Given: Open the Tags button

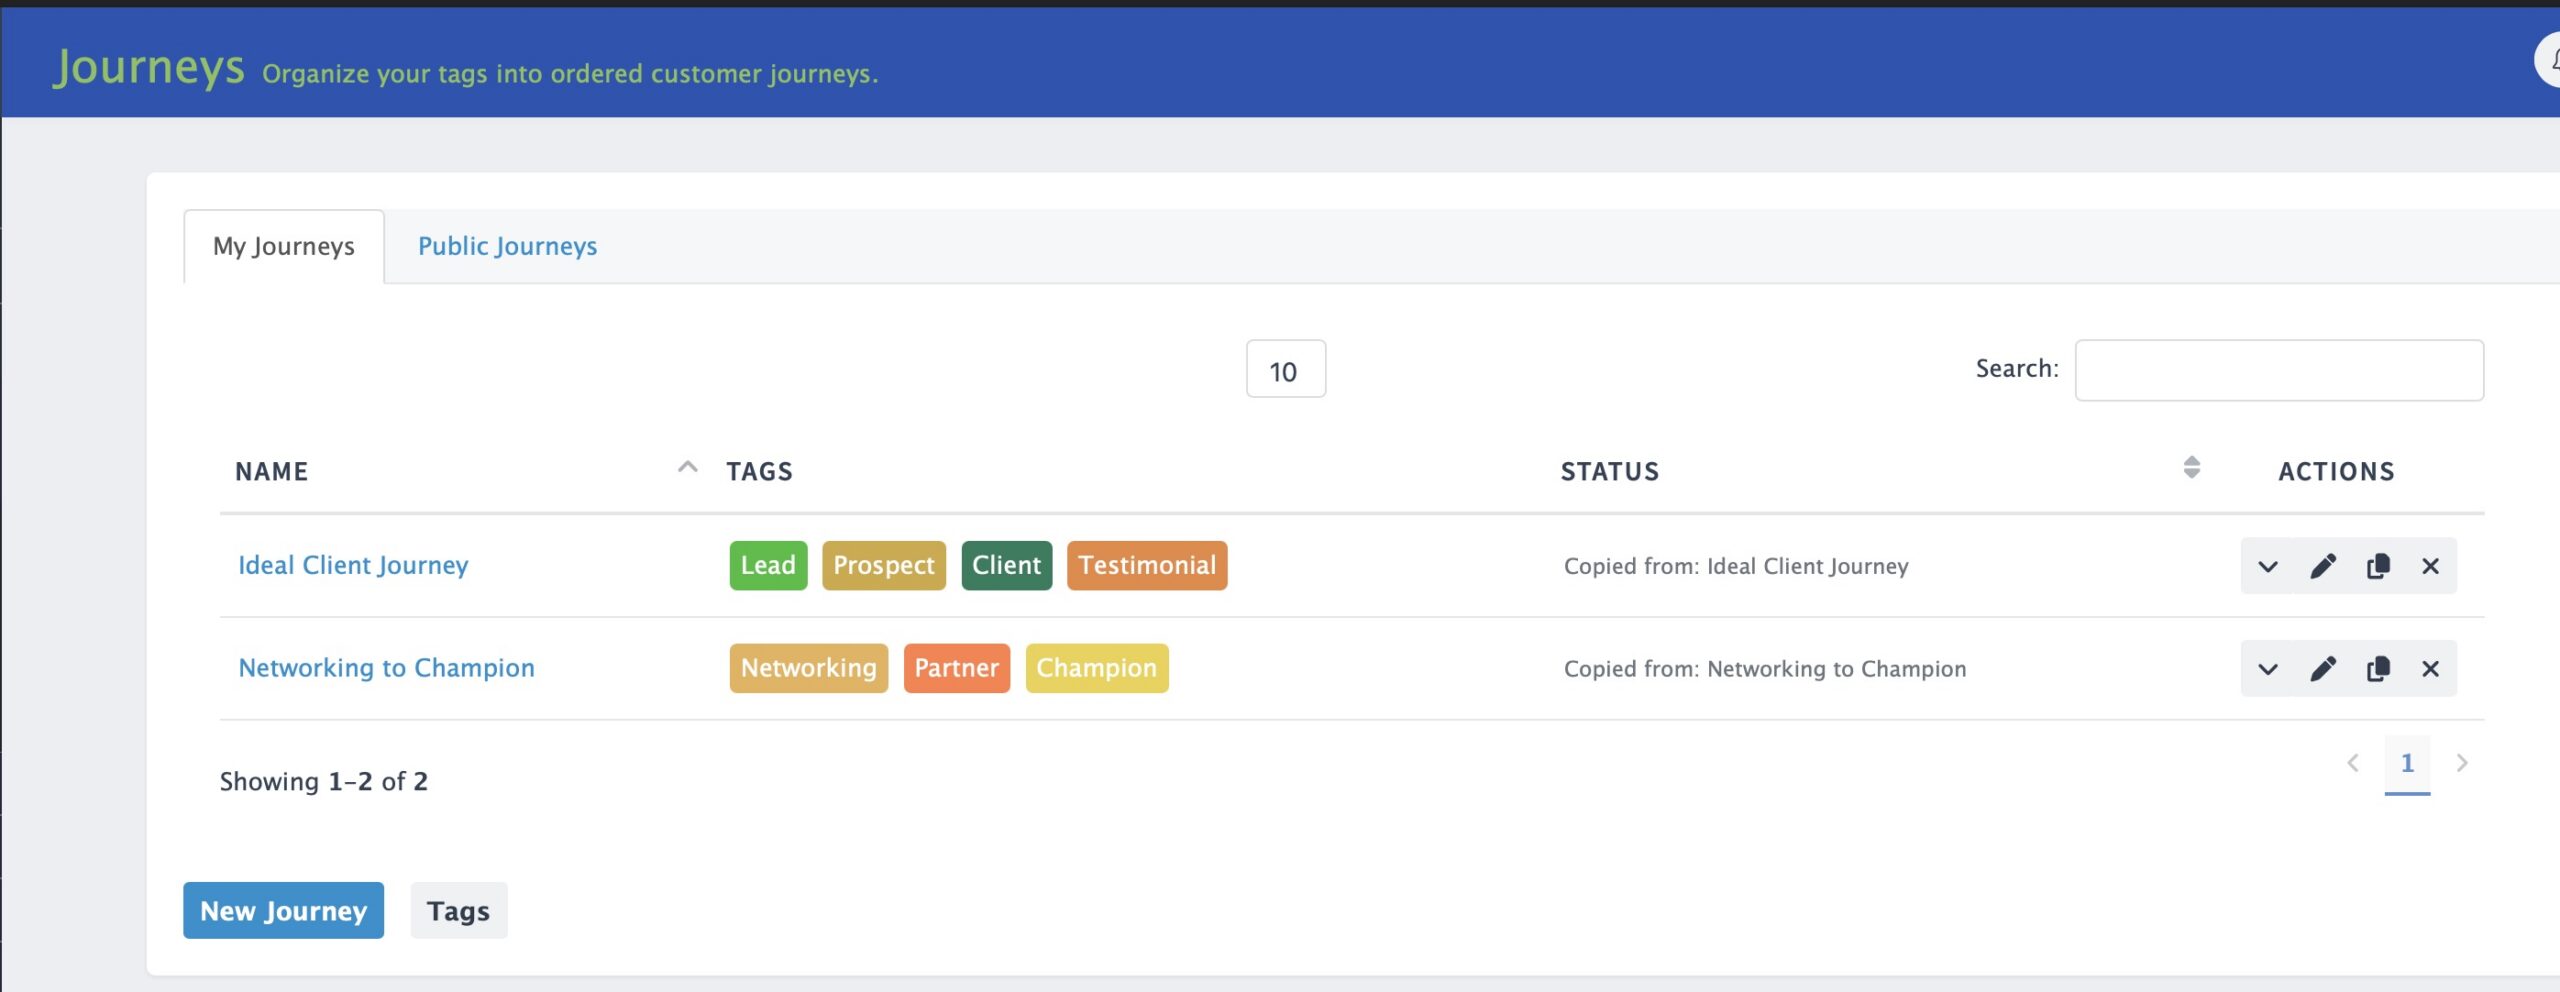Looking at the screenshot, I should 458,910.
